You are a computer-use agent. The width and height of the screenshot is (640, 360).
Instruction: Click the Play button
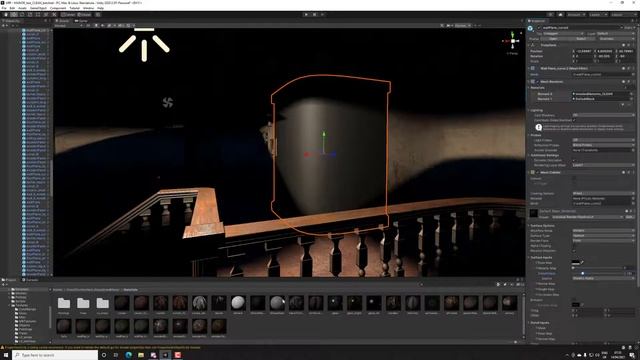306,15
